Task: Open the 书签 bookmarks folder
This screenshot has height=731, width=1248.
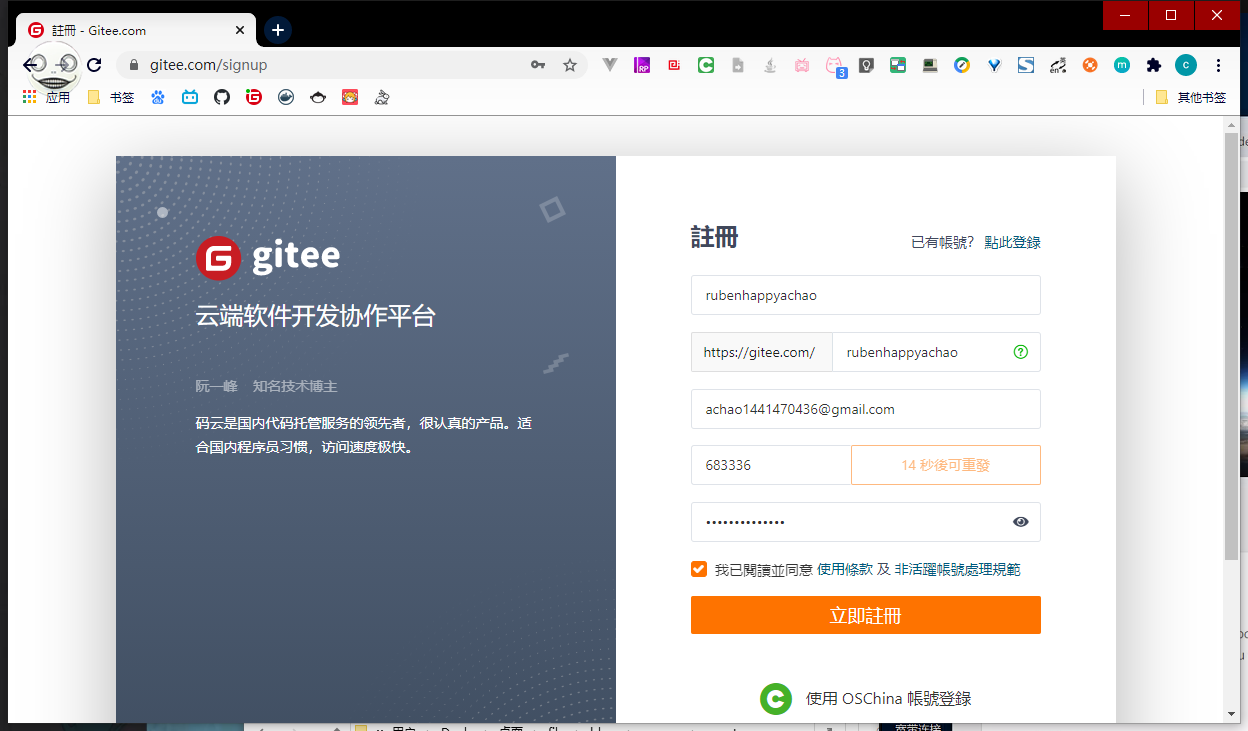Action: pyautogui.click(x=111, y=97)
